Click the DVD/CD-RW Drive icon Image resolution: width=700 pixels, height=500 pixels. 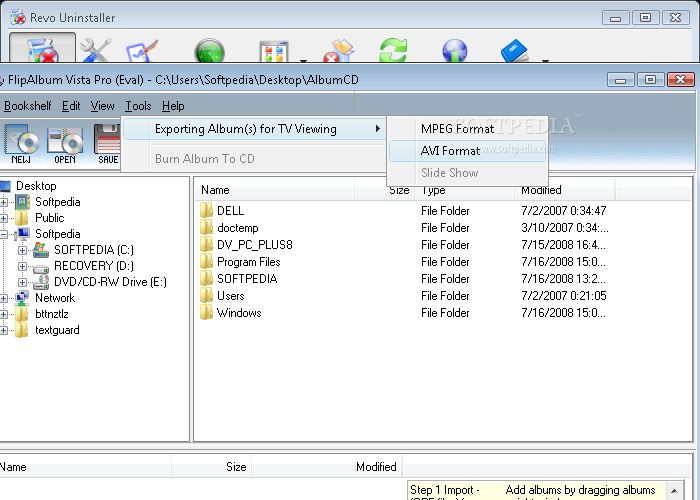click(x=41, y=282)
